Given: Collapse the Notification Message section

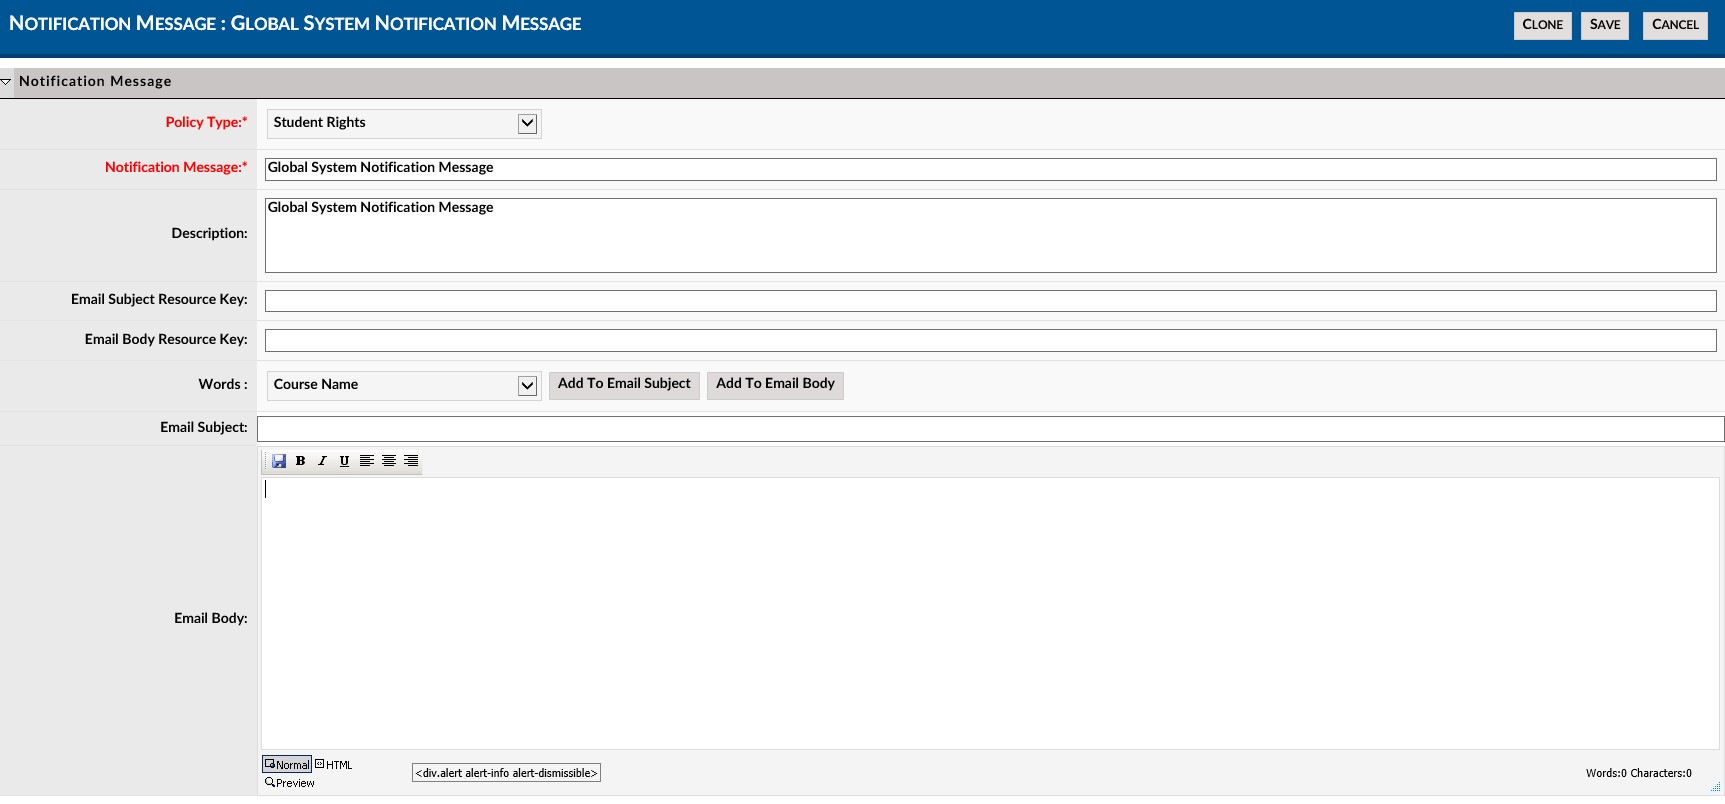Looking at the screenshot, I should pos(6,82).
